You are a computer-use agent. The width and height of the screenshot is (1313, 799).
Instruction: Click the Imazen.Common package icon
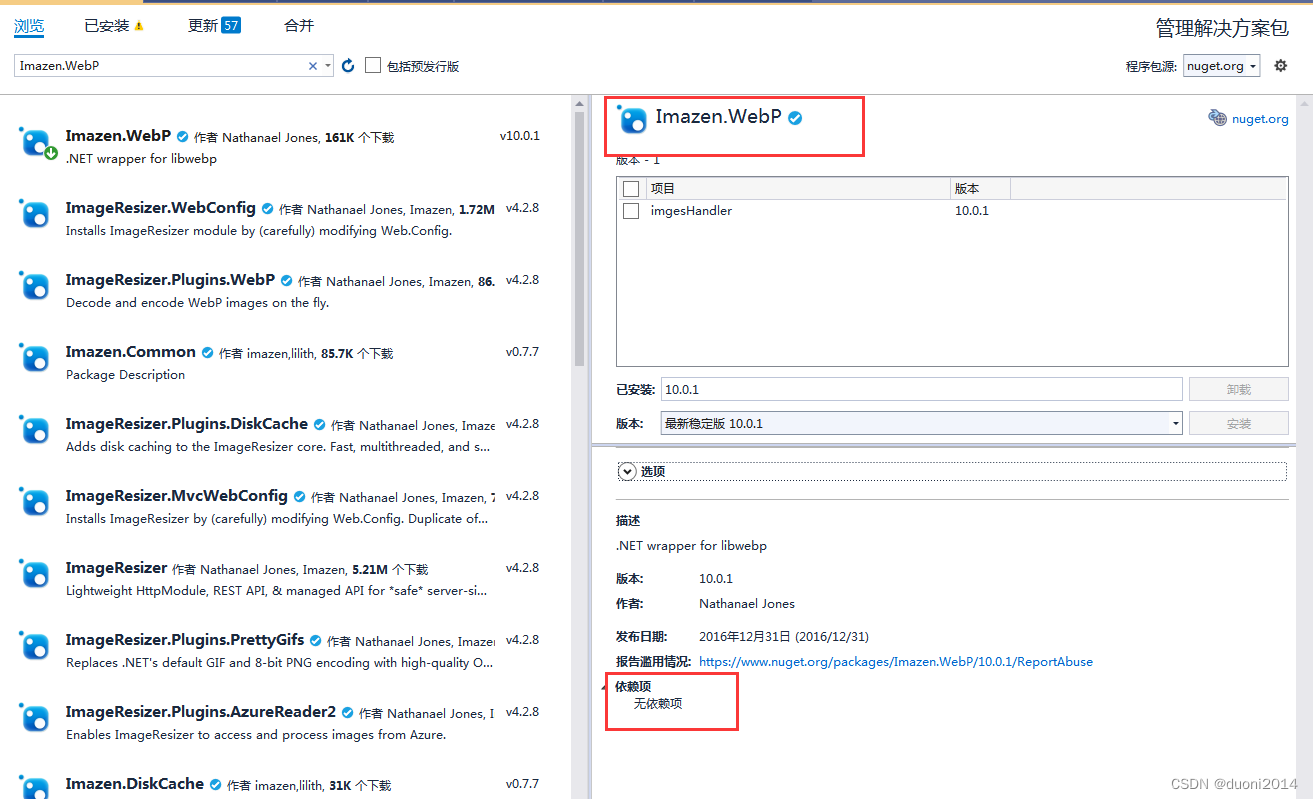35,358
